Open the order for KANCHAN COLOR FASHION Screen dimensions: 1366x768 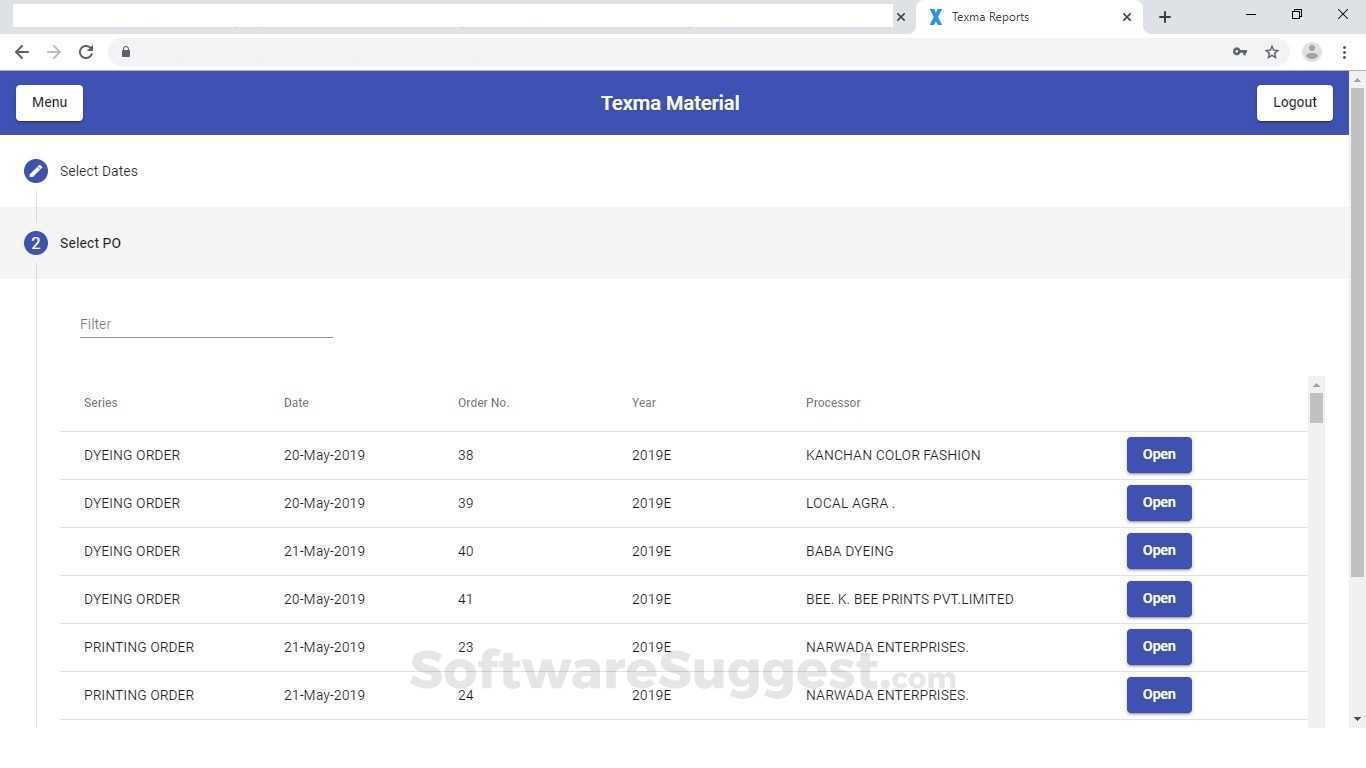[x=1158, y=454]
